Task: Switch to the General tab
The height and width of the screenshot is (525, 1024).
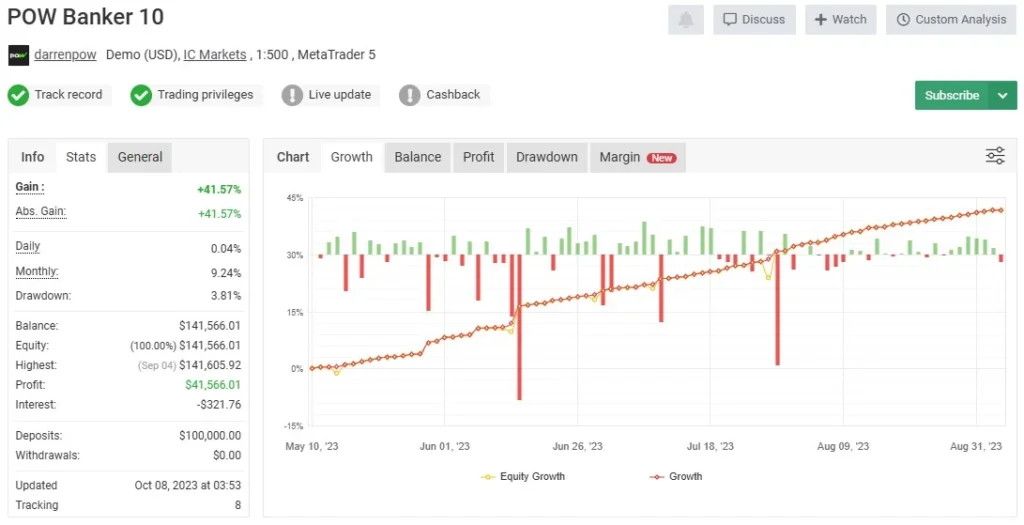Action: pyautogui.click(x=140, y=157)
